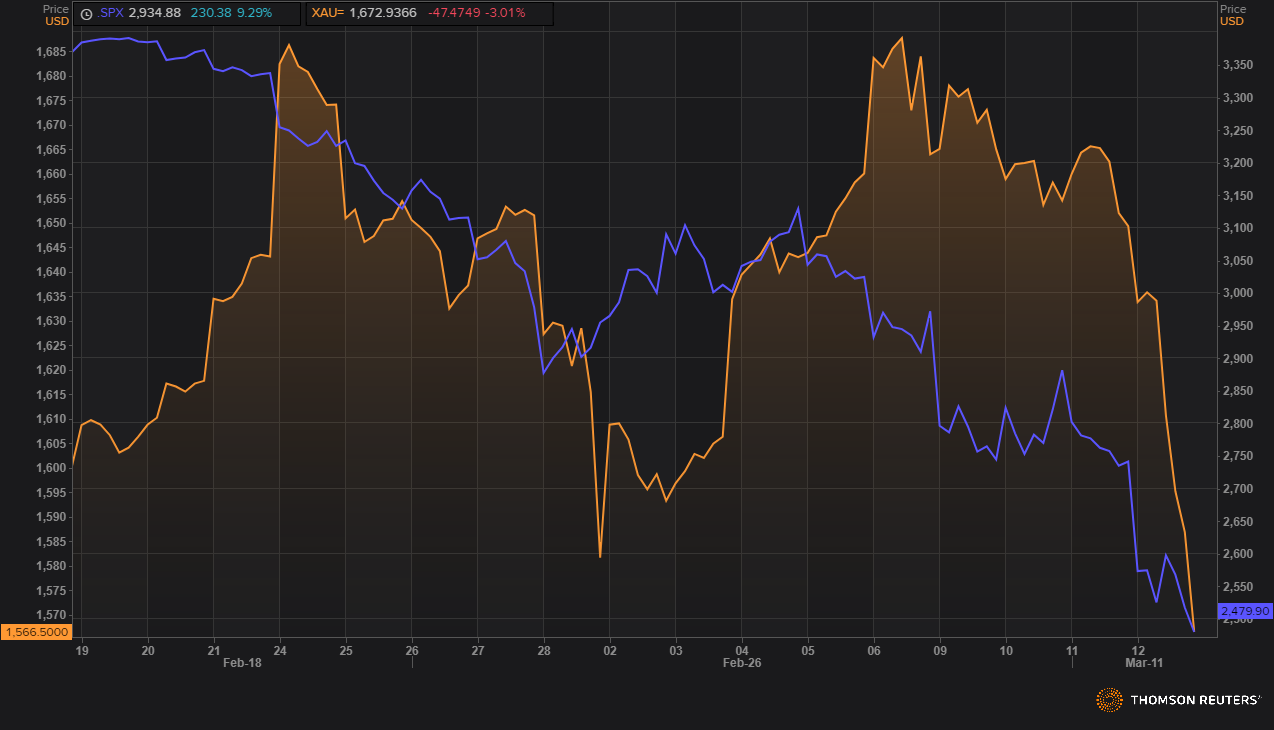
Task: Click the 3,350 right axis value
Action: pos(1236,65)
